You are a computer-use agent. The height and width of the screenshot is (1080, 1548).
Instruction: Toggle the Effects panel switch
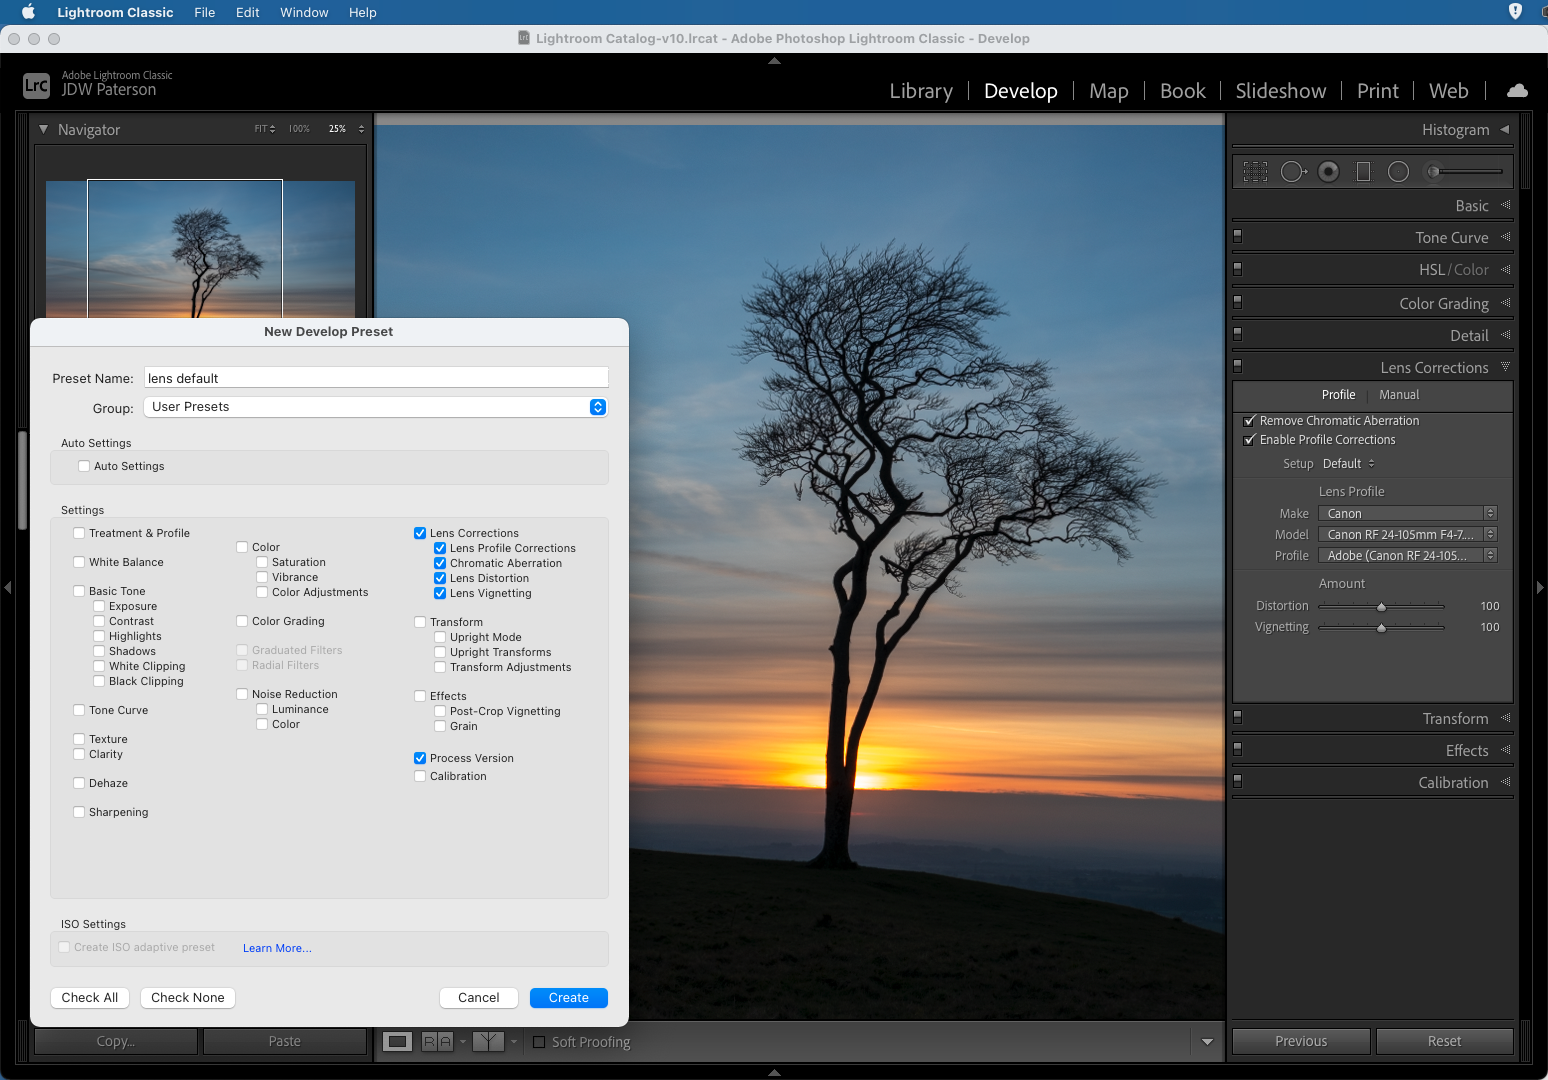[x=1238, y=749]
